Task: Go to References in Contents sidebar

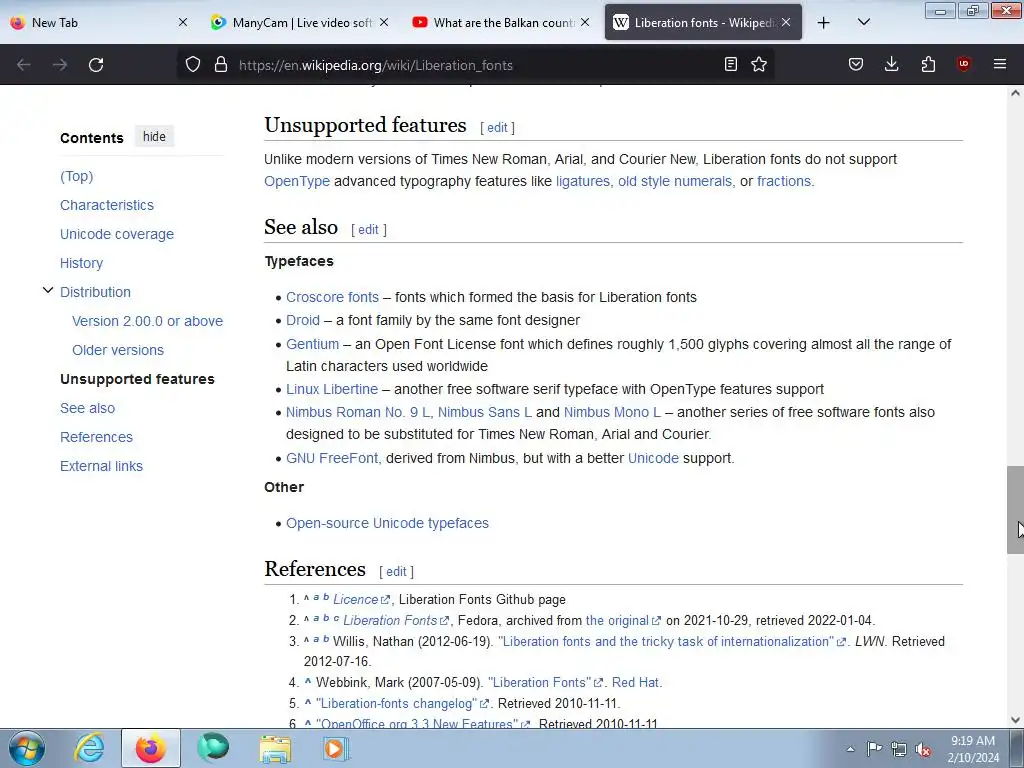Action: (96, 437)
